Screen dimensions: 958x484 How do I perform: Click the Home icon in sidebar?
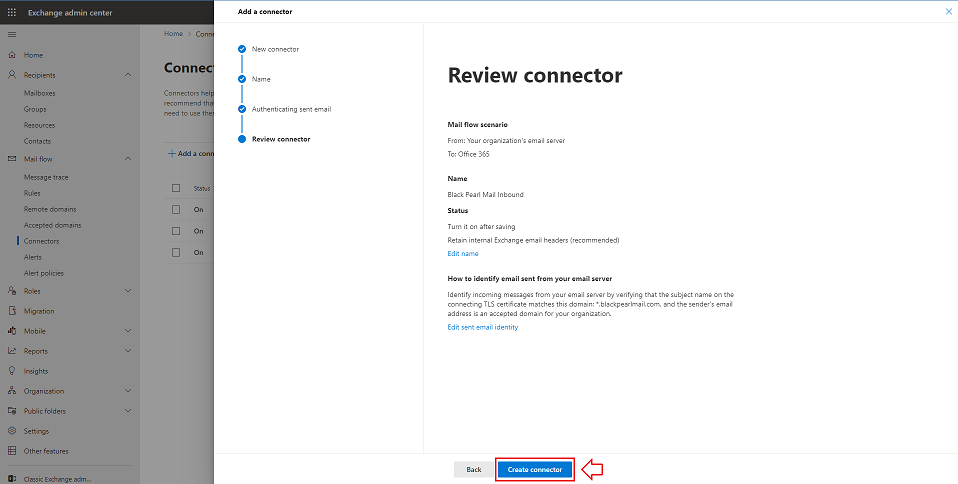(12, 55)
